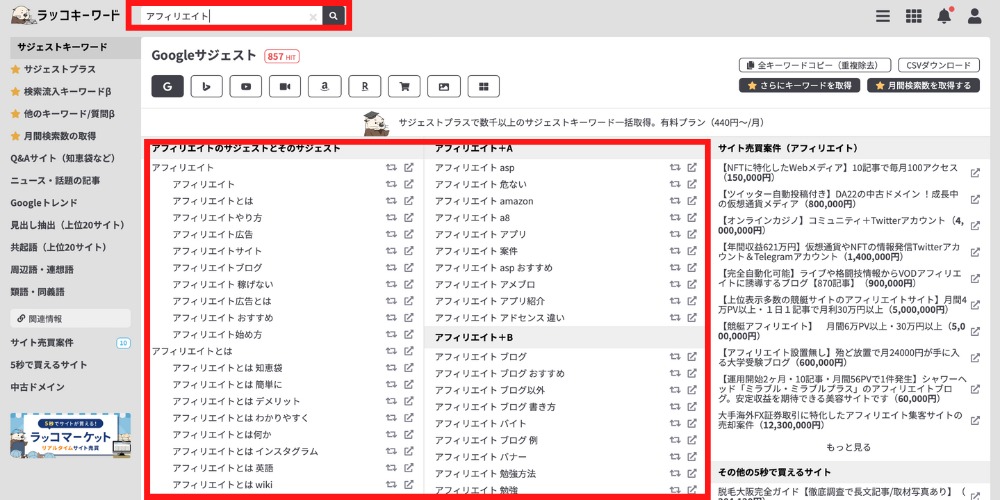1000x500 pixels.
Task: Clear the search box with the X
Action: tap(312, 17)
